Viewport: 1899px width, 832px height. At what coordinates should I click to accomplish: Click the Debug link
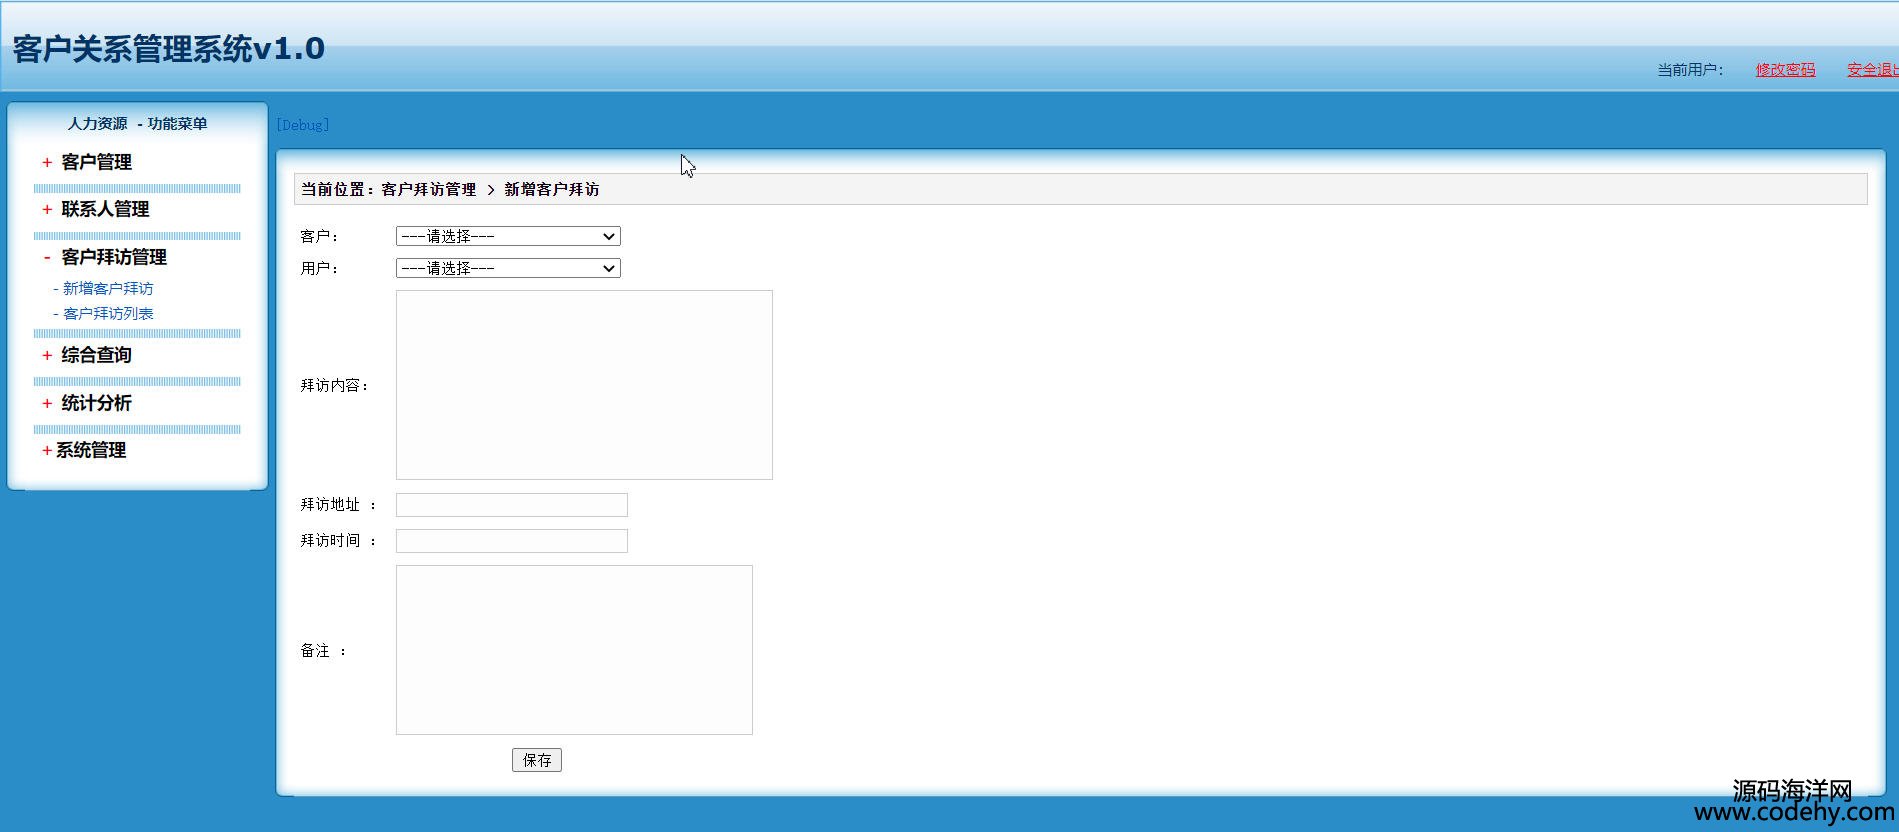302,125
